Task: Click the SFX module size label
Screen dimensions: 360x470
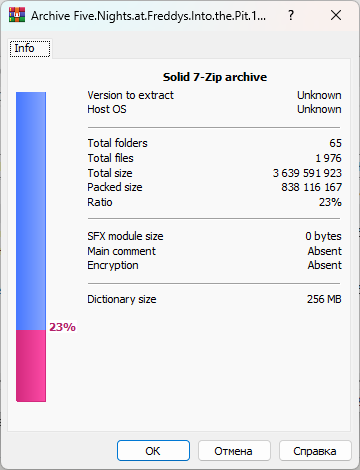Action: coord(125,236)
